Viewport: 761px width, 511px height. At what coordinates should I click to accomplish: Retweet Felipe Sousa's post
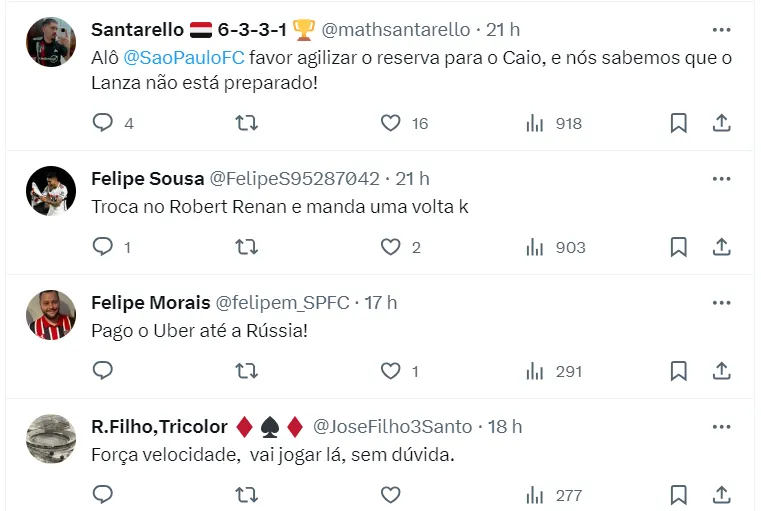pos(246,247)
